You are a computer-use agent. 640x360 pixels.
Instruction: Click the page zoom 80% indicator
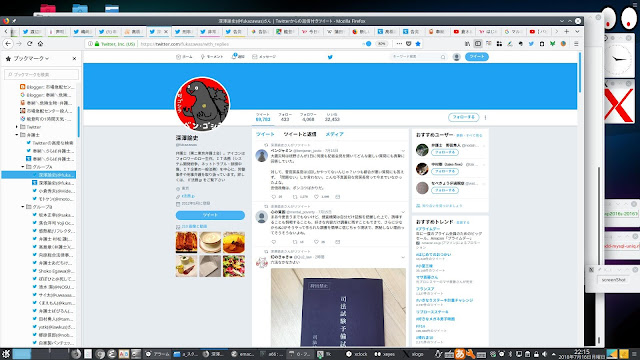click(381, 44)
